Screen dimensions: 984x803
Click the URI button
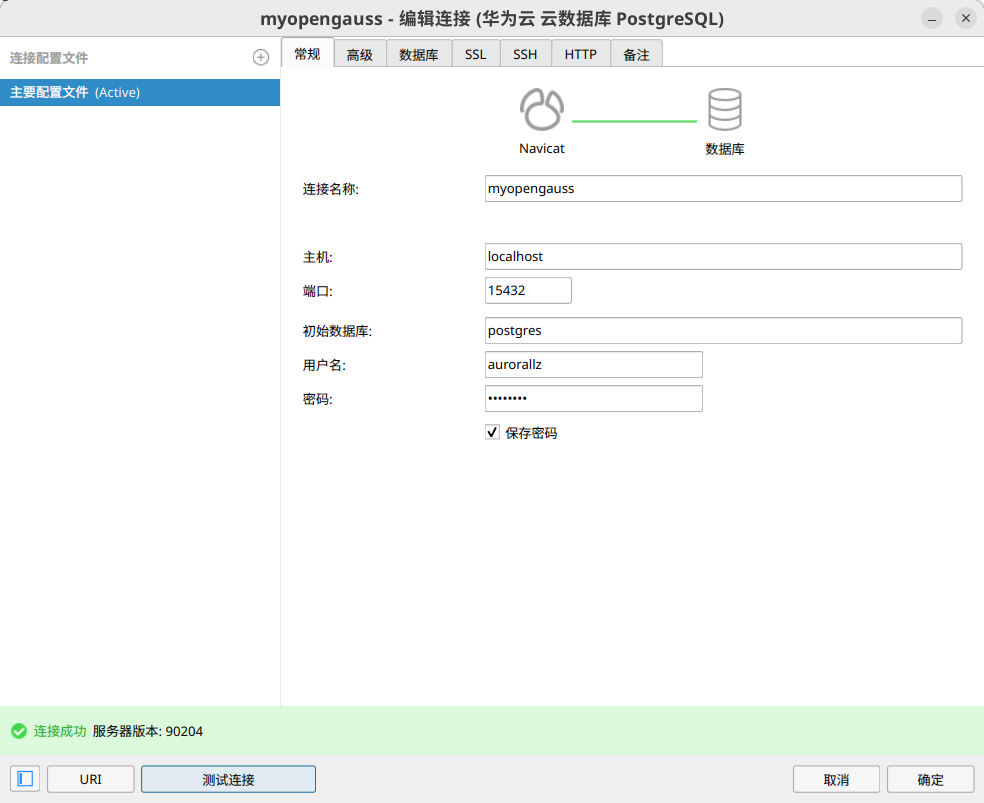[x=90, y=778]
